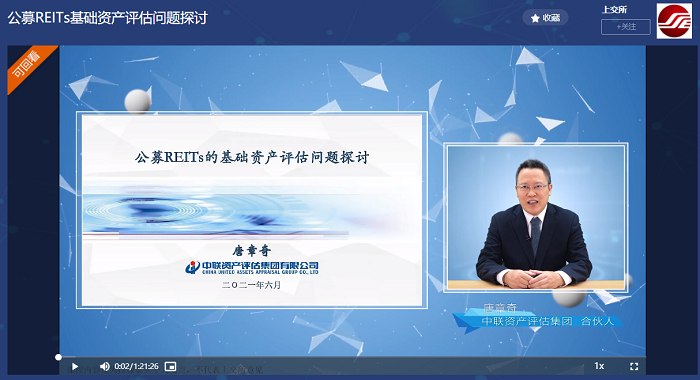Image resolution: width=700 pixels, height=380 pixels.
Task: Click the 中联资产评估集团有限公司 company logo
Action: coord(252,267)
